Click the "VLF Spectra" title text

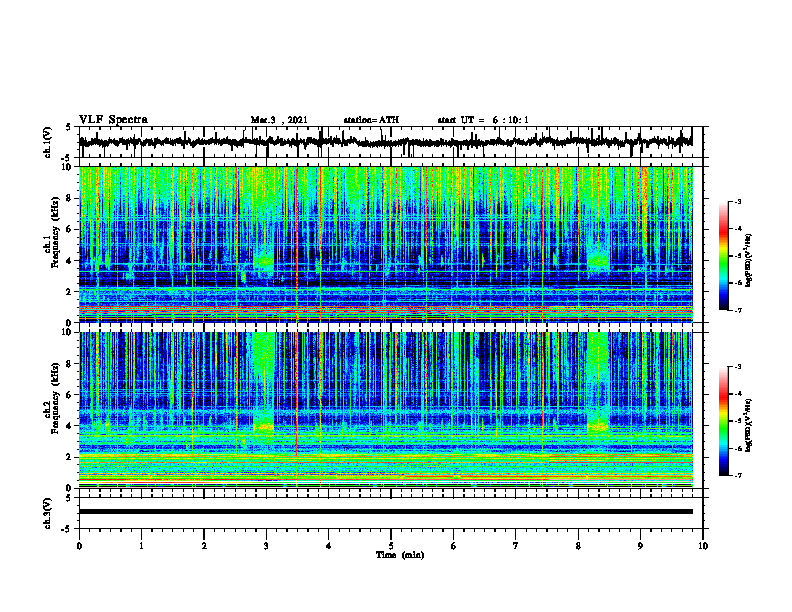coord(113,120)
